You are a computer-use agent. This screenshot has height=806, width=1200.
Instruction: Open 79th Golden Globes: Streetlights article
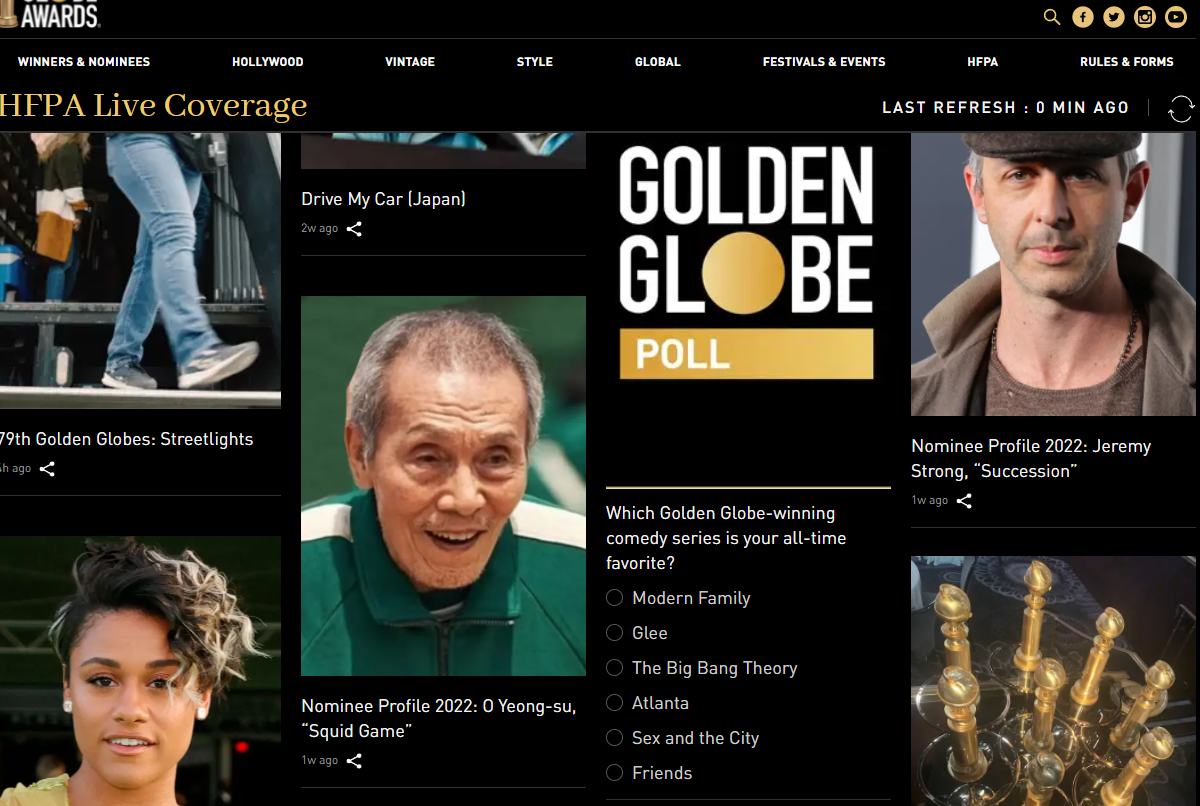pos(126,439)
